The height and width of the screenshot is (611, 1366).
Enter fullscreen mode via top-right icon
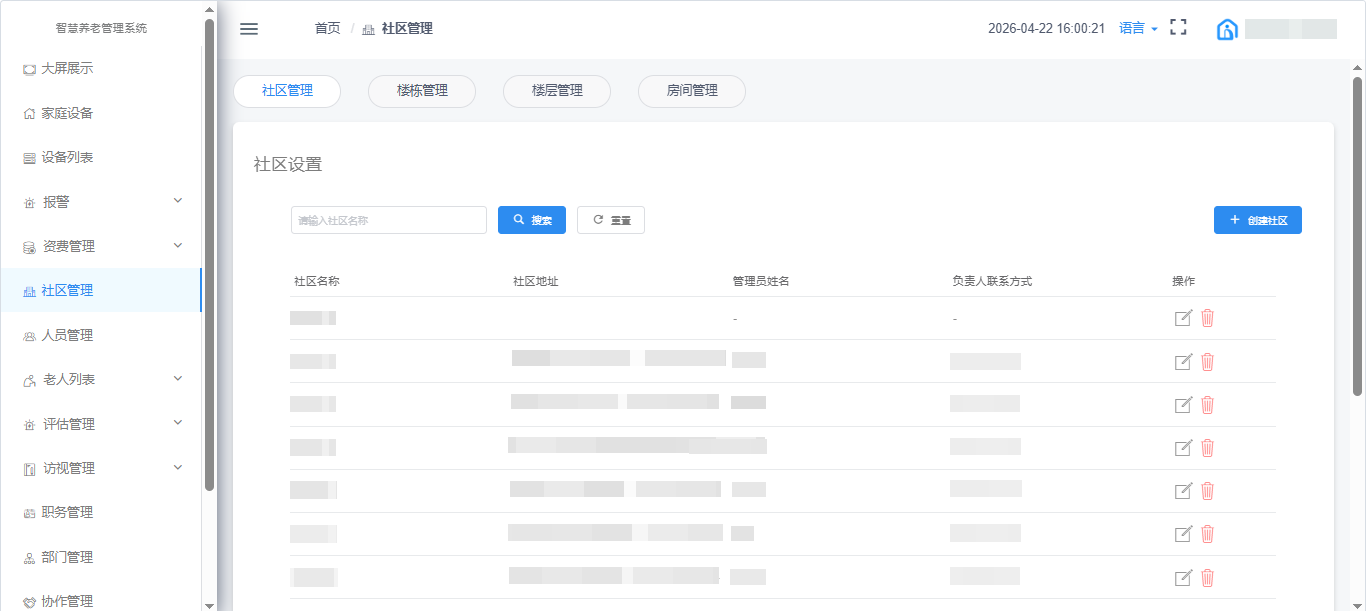1178,28
